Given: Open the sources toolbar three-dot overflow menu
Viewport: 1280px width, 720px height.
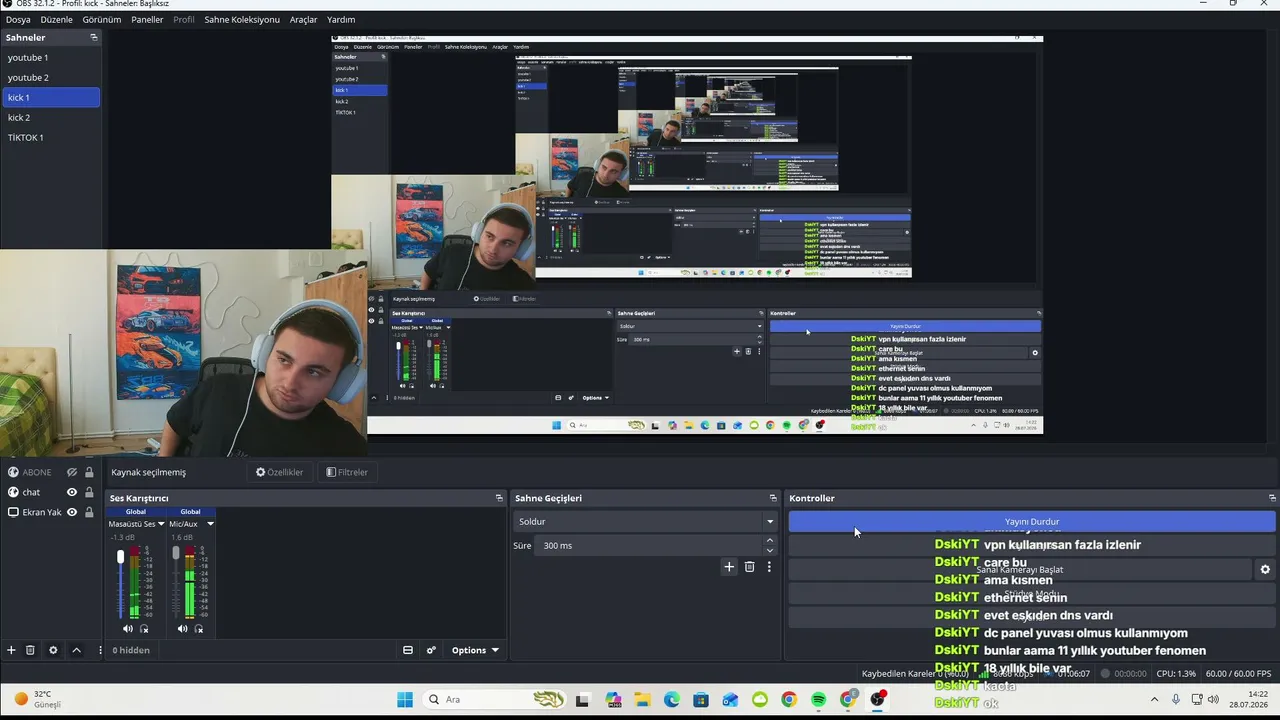Looking at the screenshot, I should coord(100,650).
